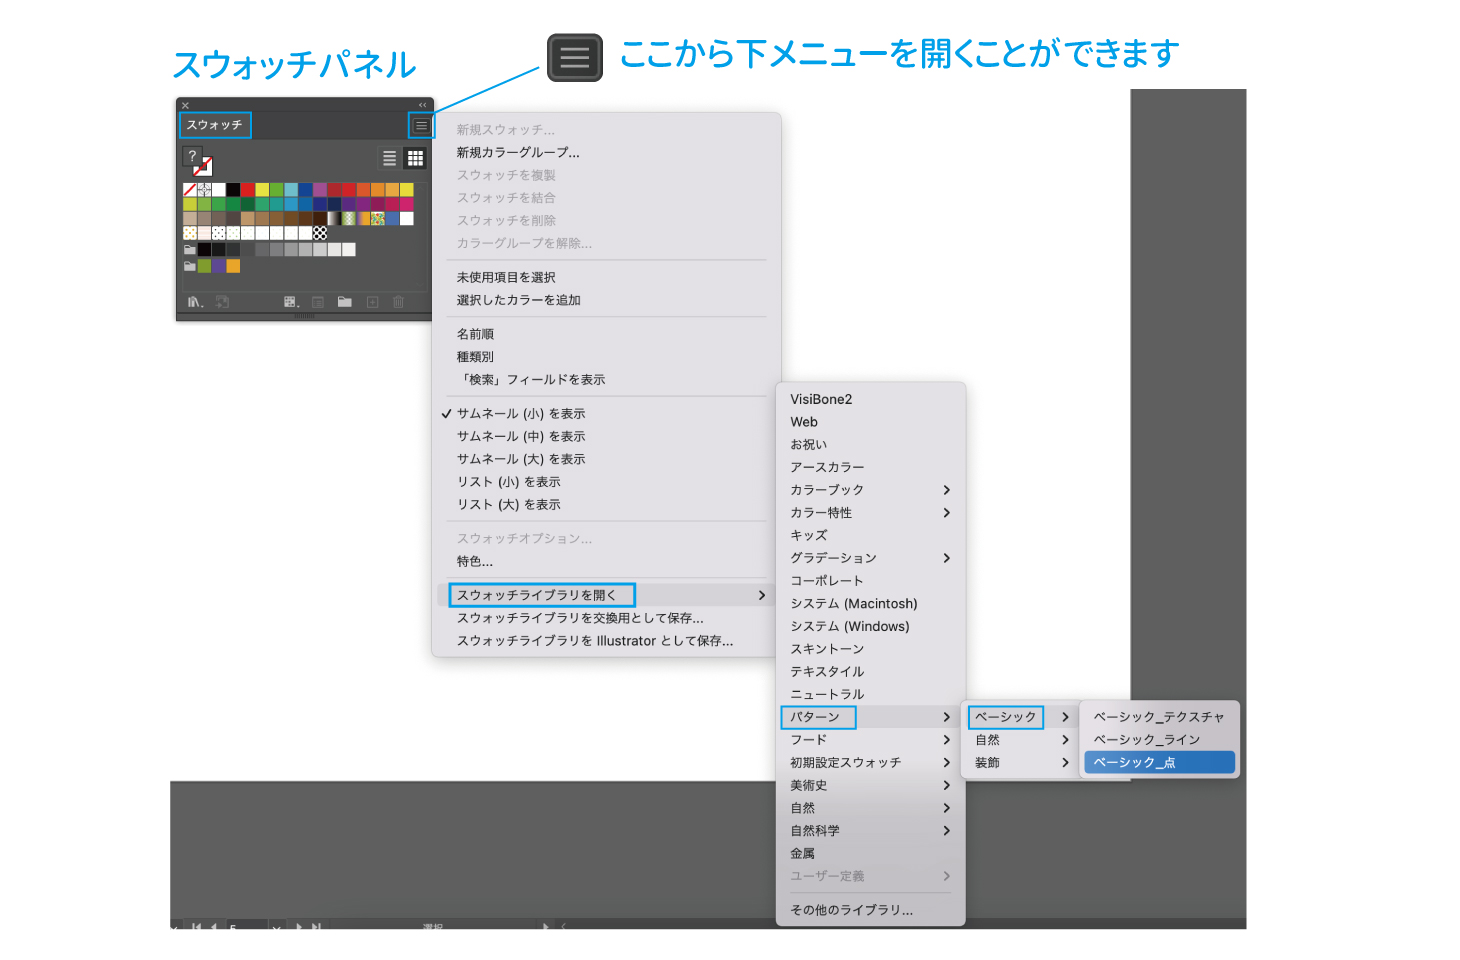Expand the ベーシック pattern submenu
1460x960 pixels.
[1021, 717]
